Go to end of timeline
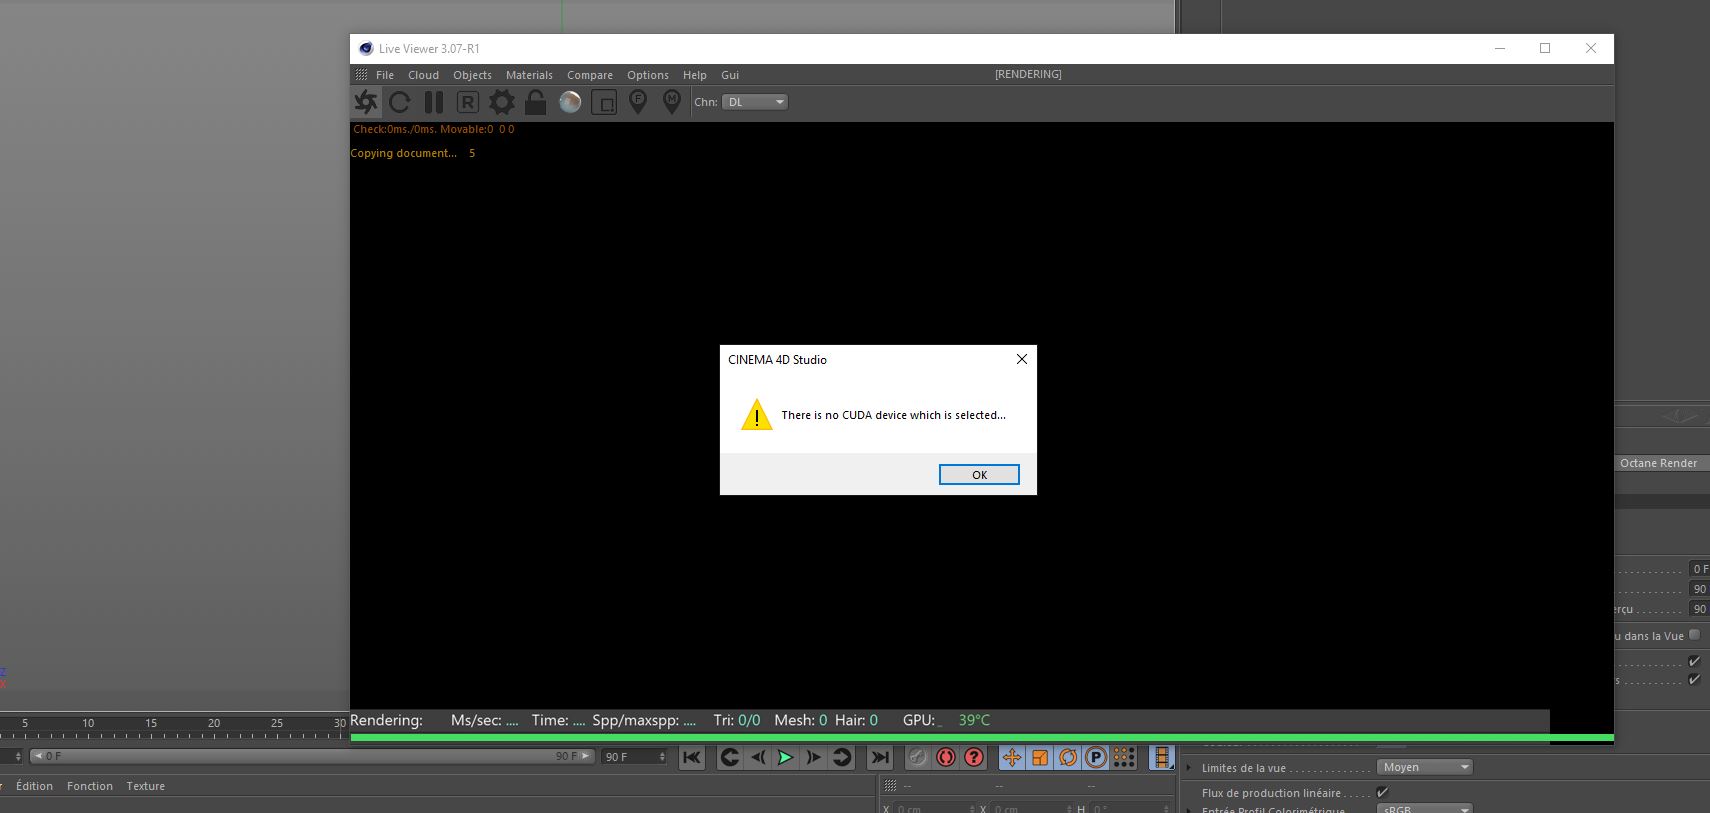1710x813 pixels. coord(880,758)
